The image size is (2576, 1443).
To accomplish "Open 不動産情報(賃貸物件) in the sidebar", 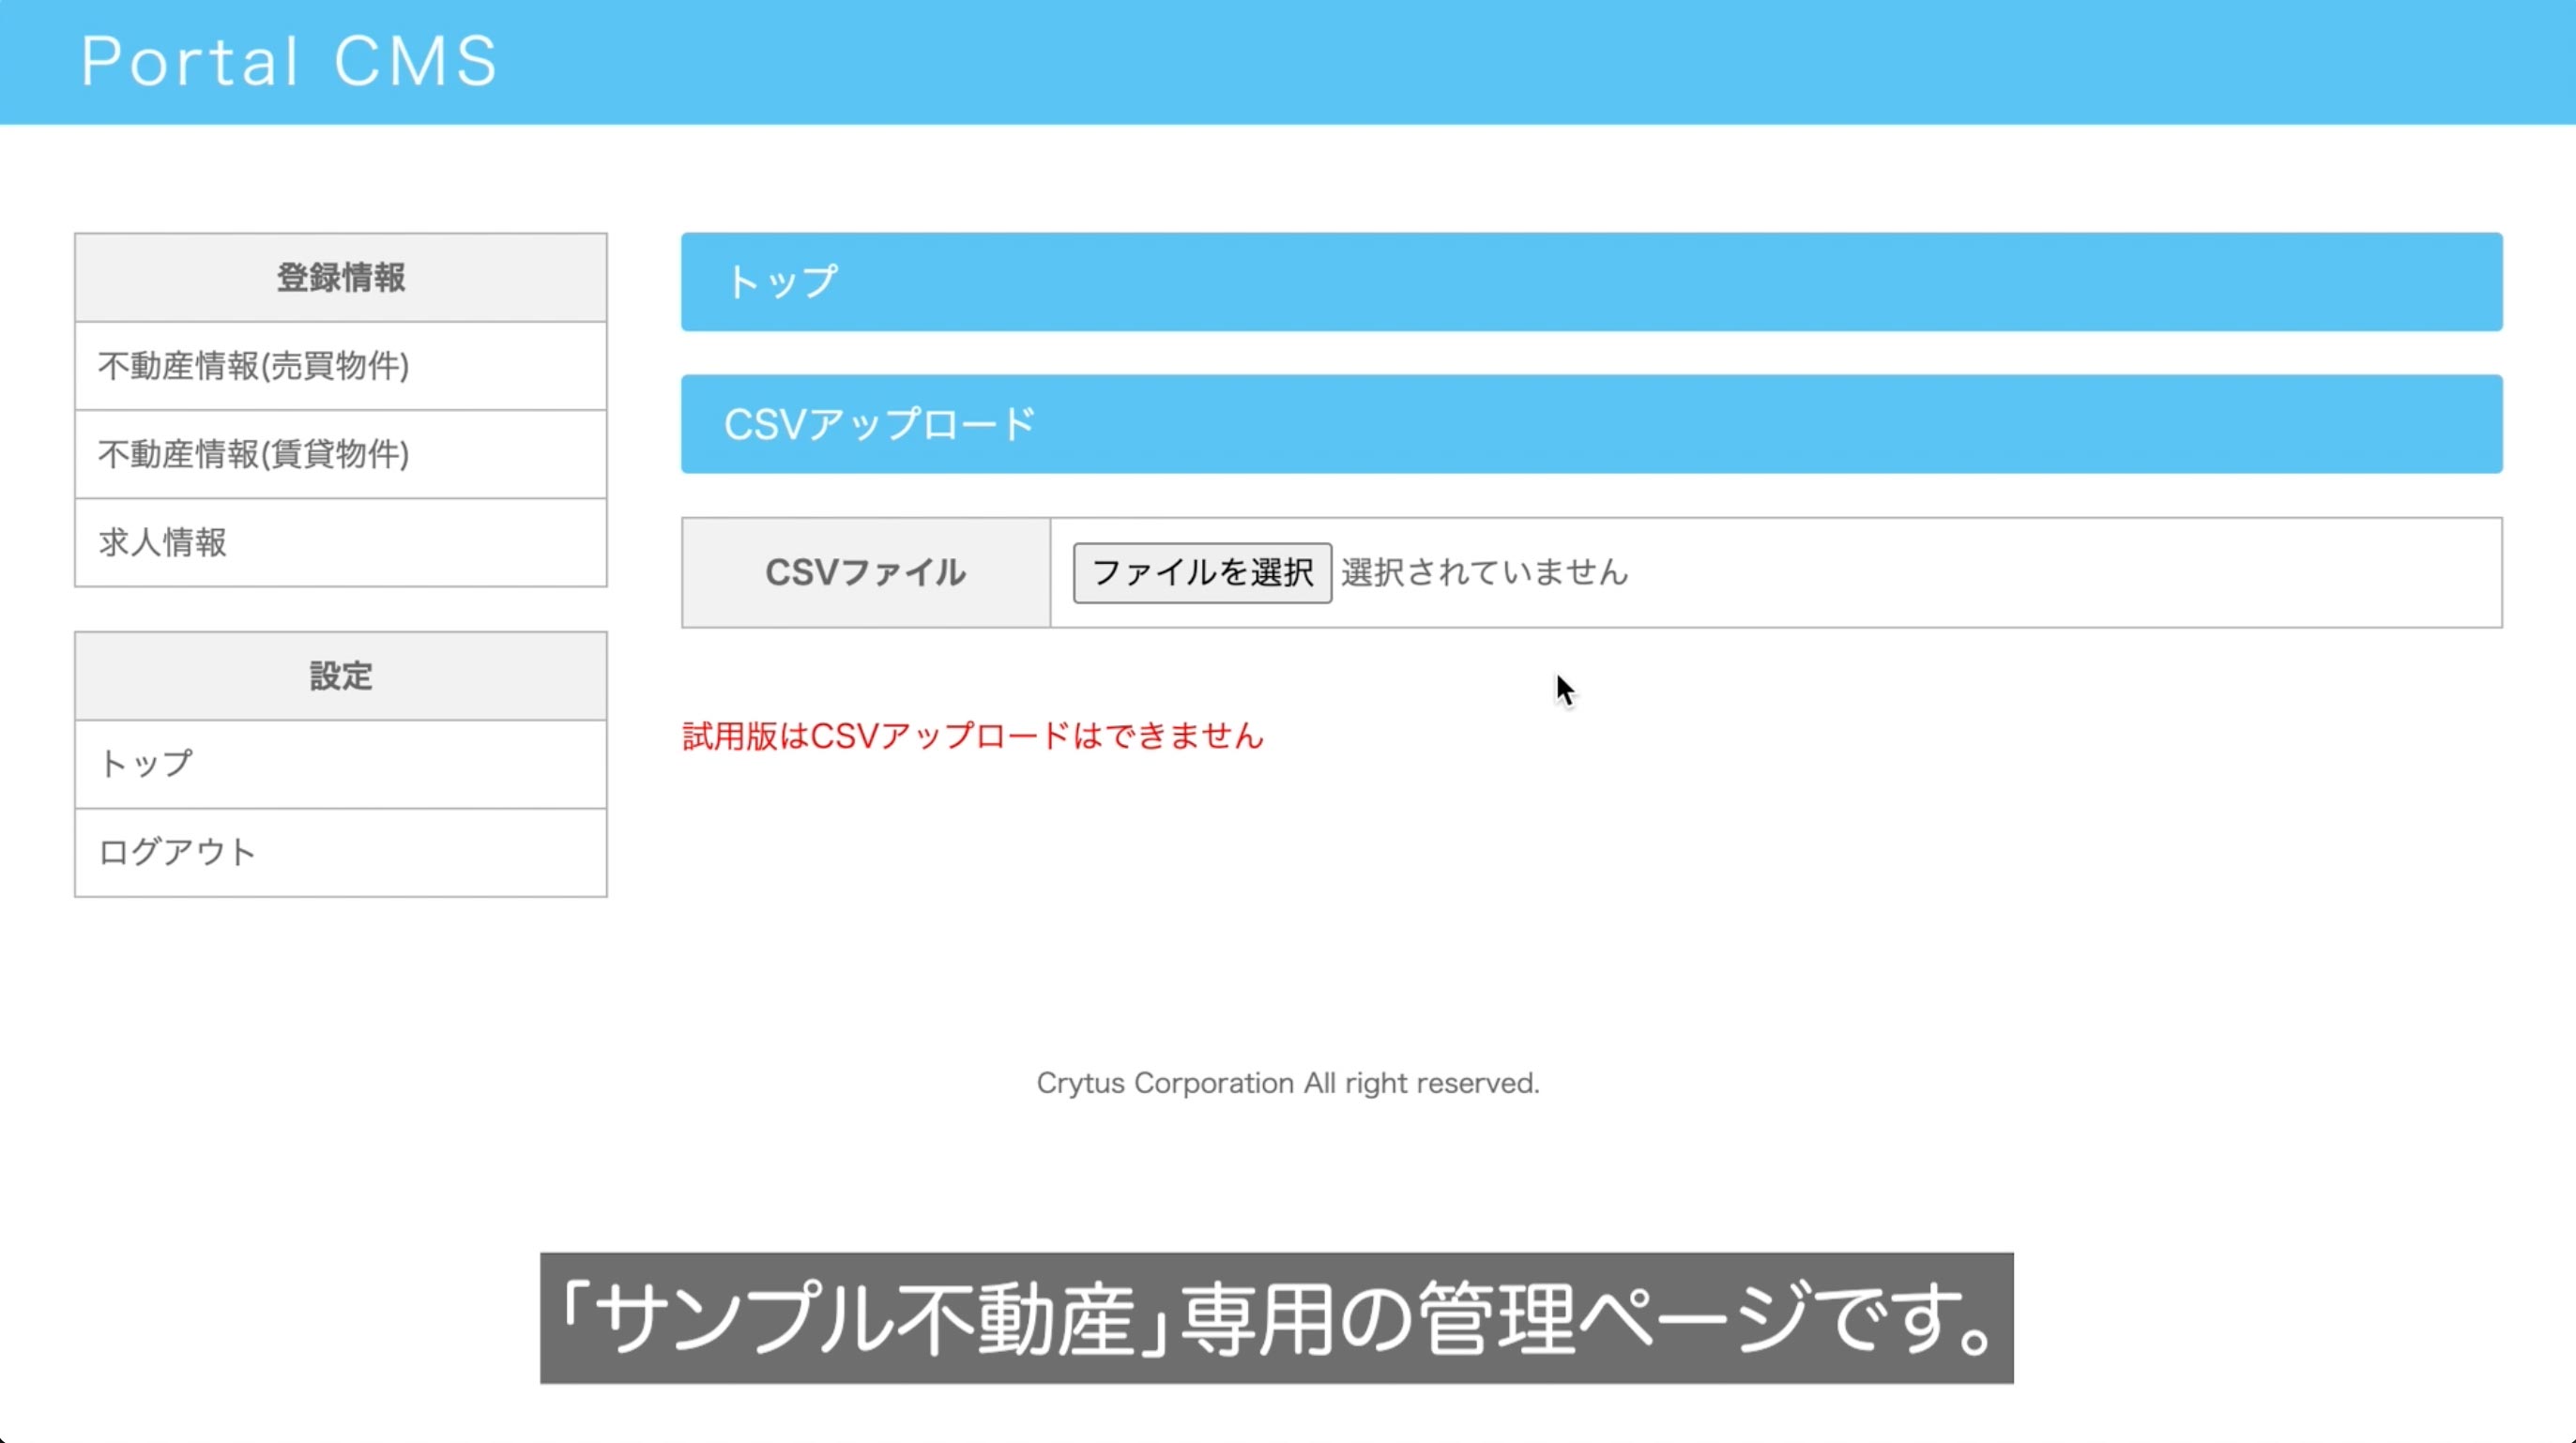I will [x=253, y=454].
